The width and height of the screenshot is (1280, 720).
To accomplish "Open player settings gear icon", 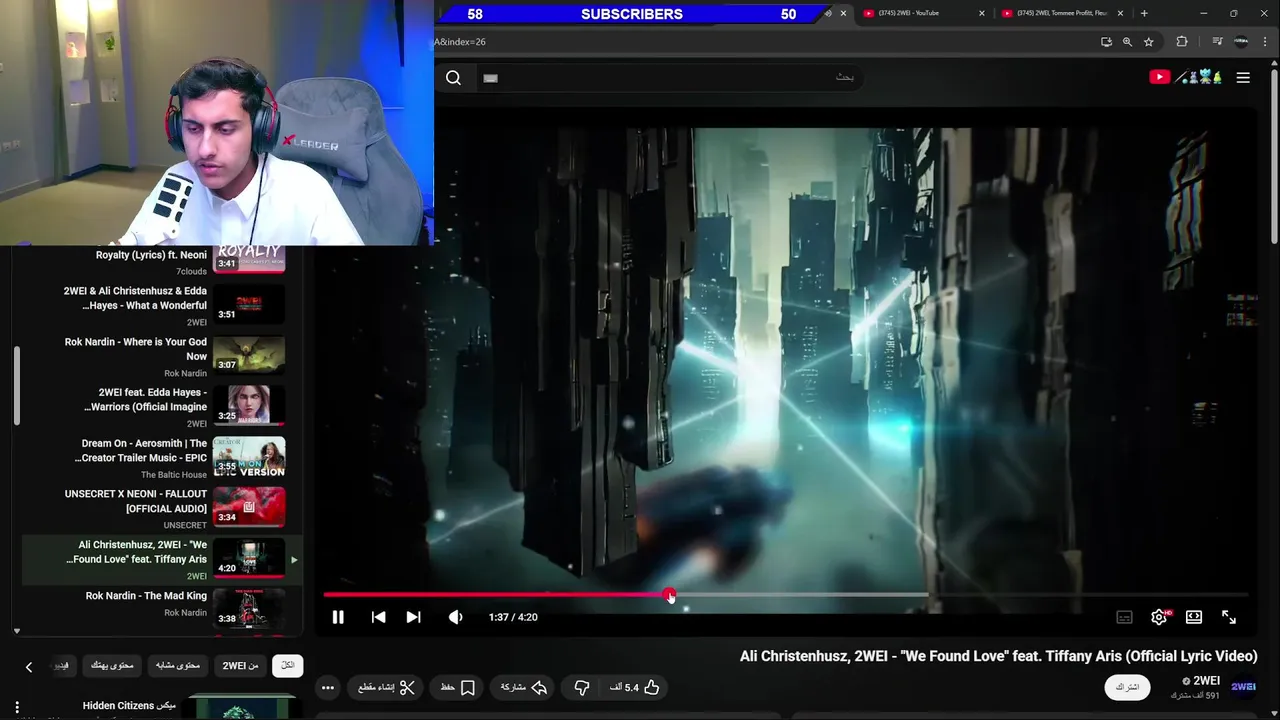I will coord(1159,617).
